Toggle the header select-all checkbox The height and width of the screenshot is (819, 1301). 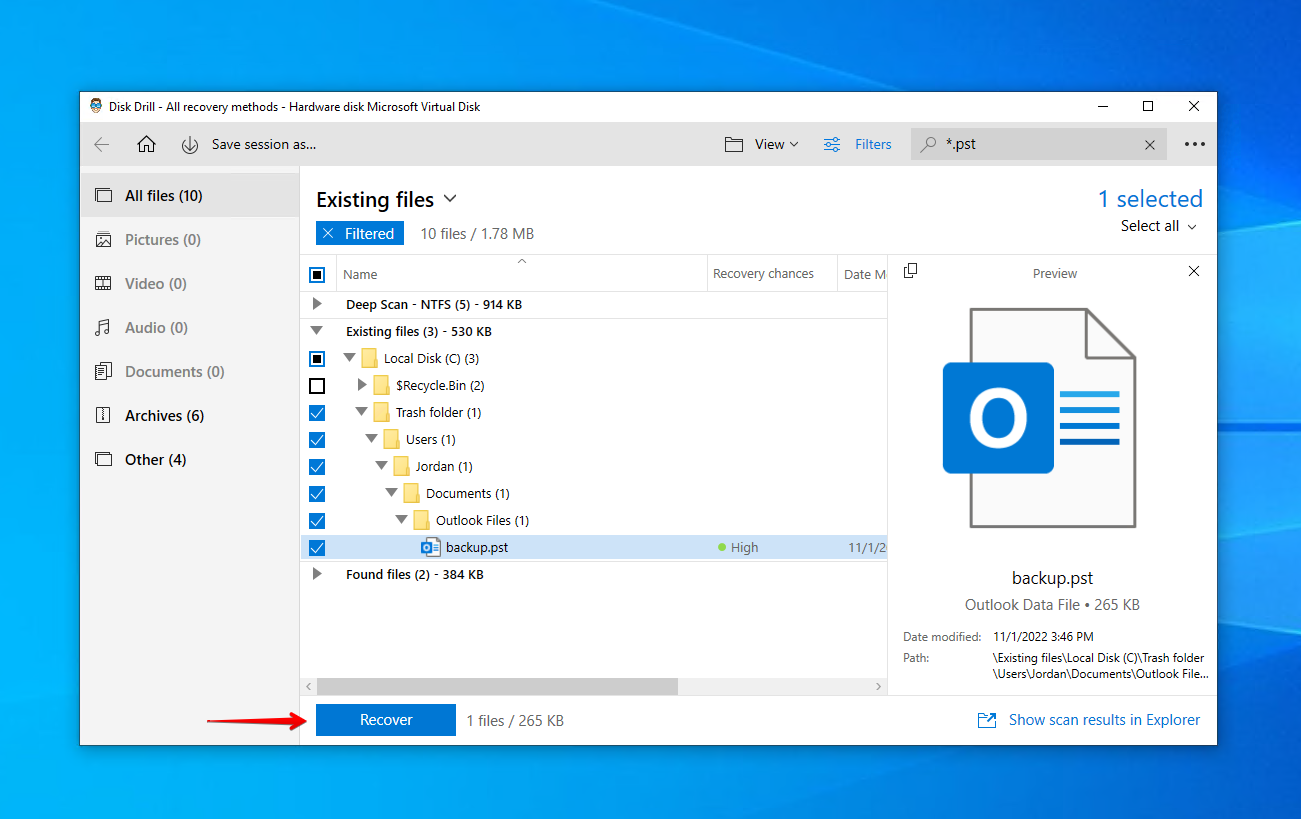click(317, 274)
